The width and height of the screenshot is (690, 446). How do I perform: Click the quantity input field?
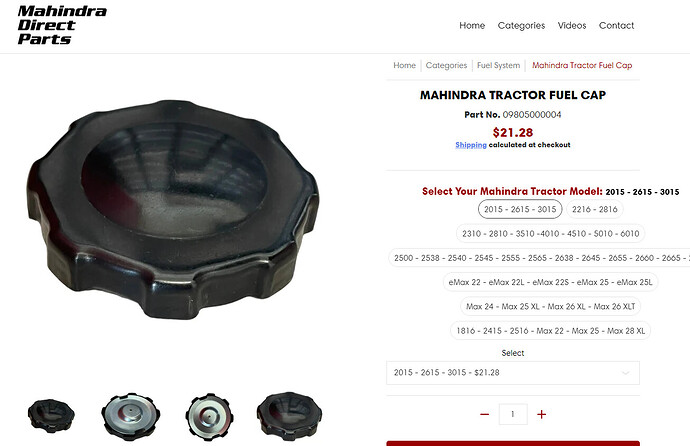[x=513, y=414]
